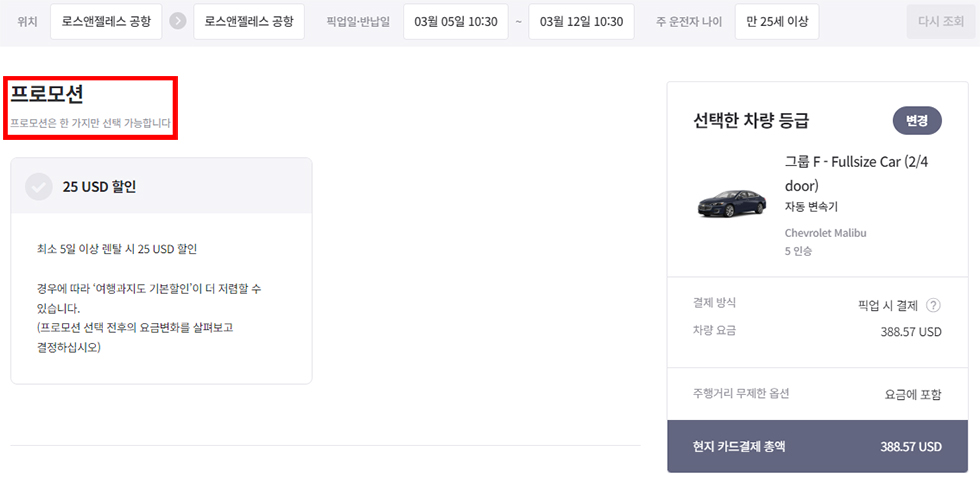Click the 차량 요금 388.57 USD amount
Viewport: 980px width, 477px height.
pyautogui.click(x=909, y=331)
